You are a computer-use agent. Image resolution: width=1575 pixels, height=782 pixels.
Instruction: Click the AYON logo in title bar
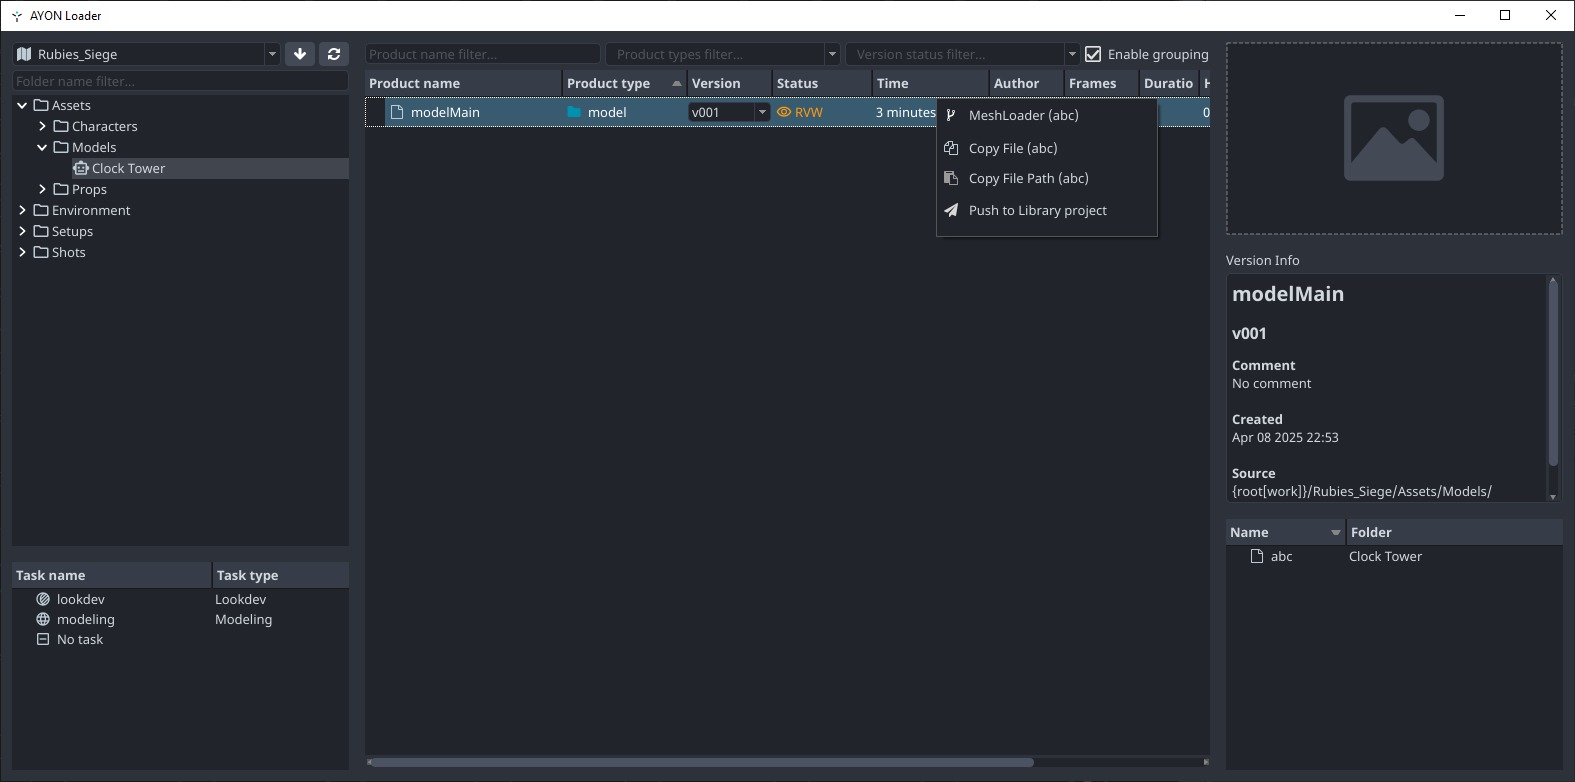(17, 16)
